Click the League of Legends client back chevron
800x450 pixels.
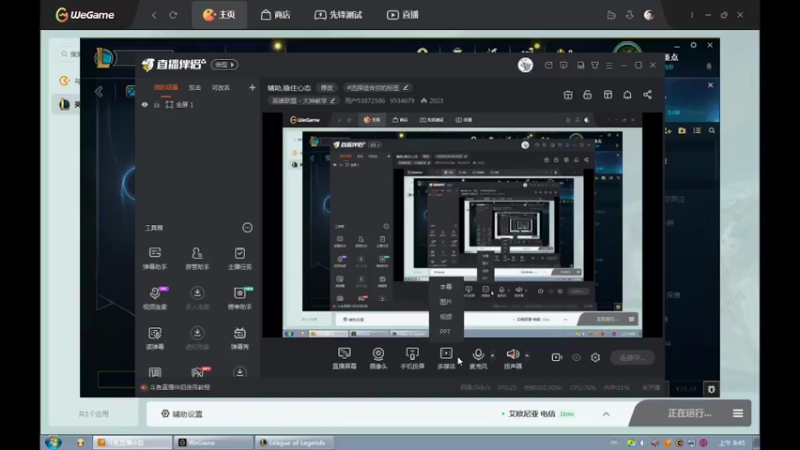pos(99,92)
